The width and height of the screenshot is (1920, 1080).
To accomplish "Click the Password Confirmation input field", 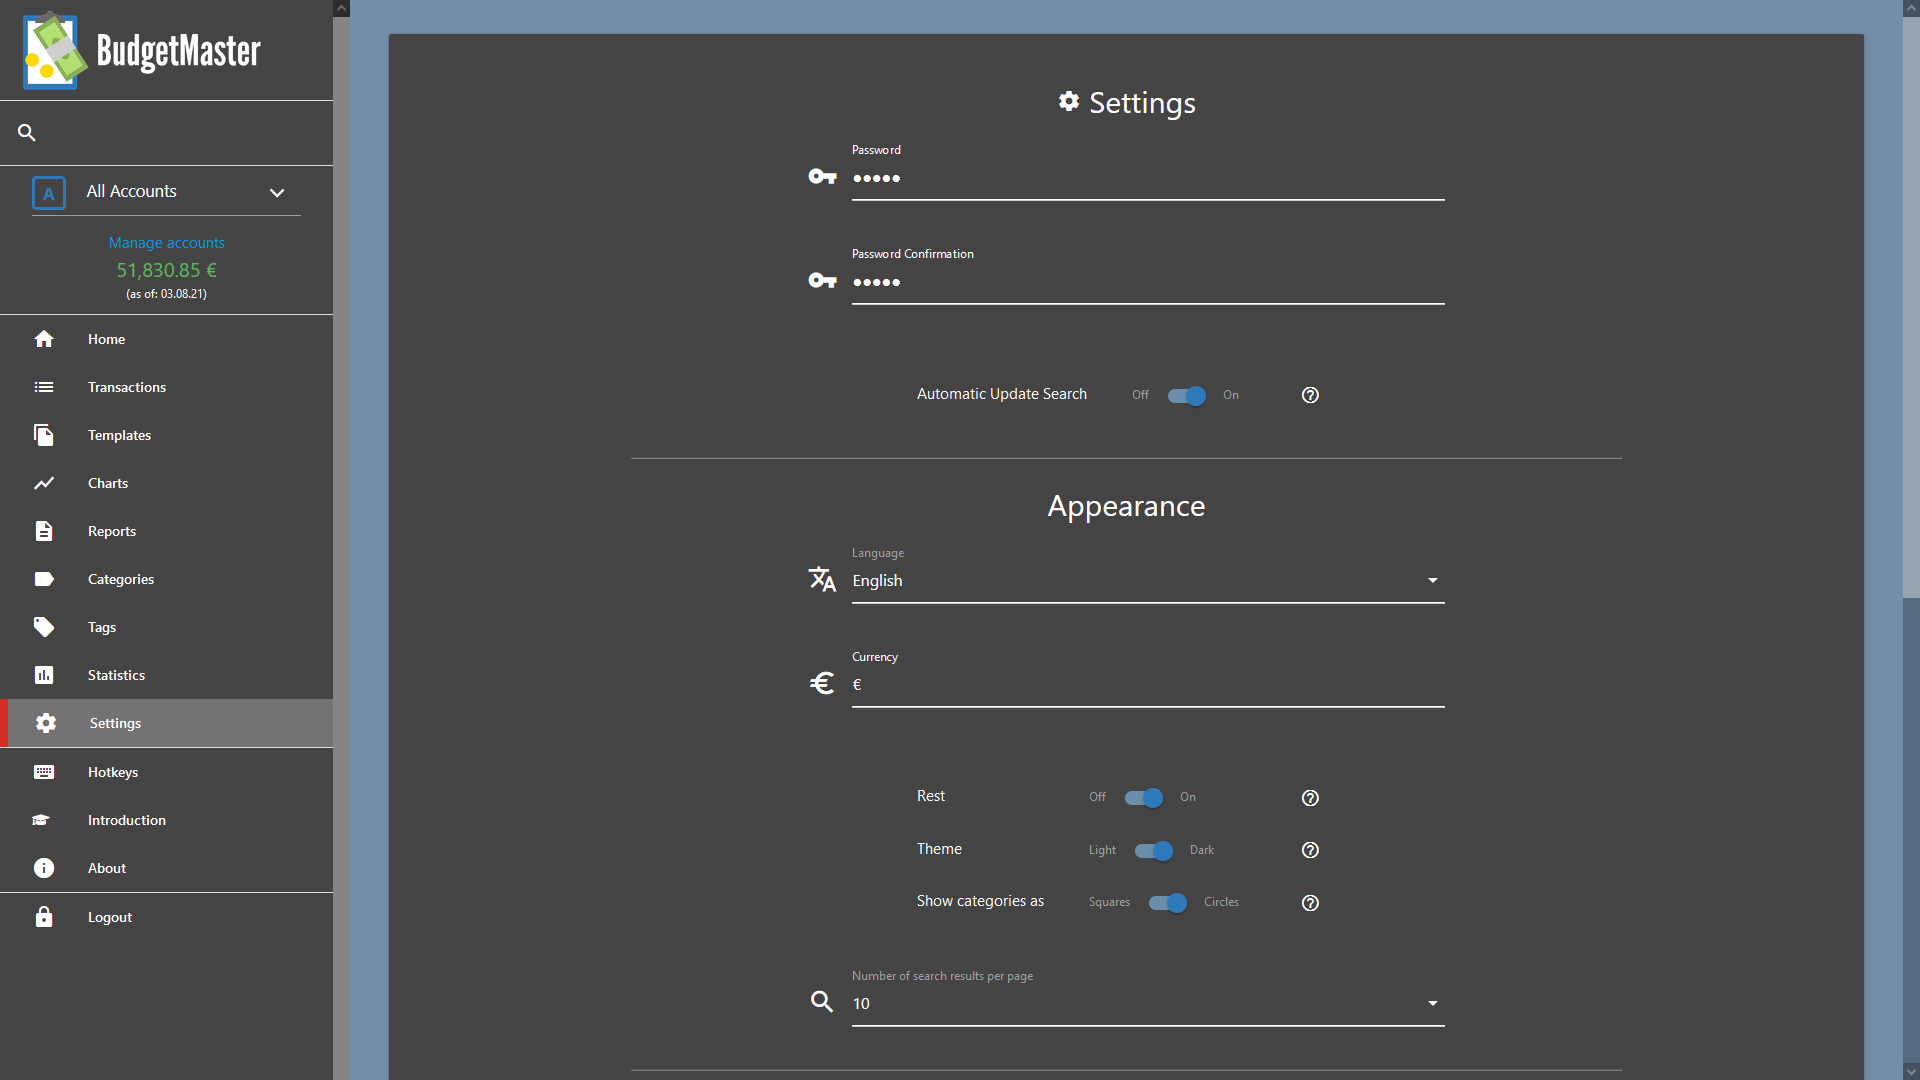I will [1148, 282].
